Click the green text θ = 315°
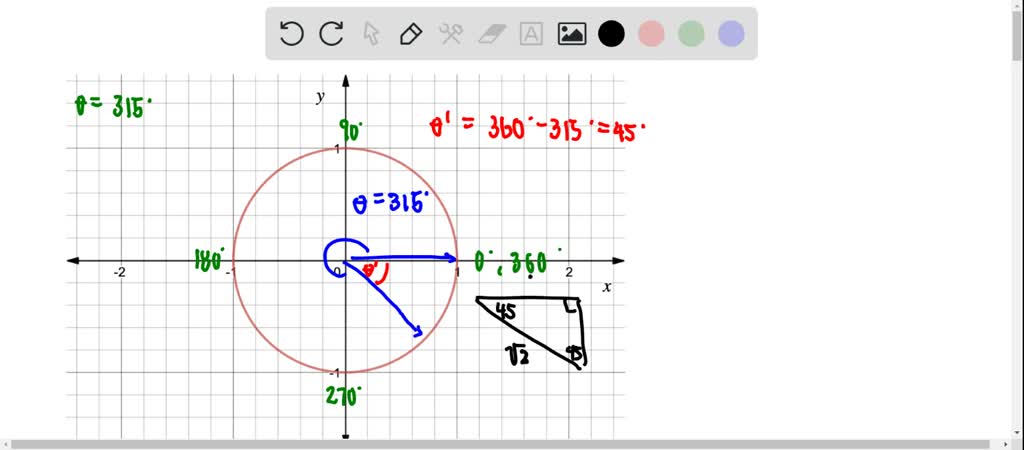This screenshot has width=1024, height=450. tap(114, 105)
